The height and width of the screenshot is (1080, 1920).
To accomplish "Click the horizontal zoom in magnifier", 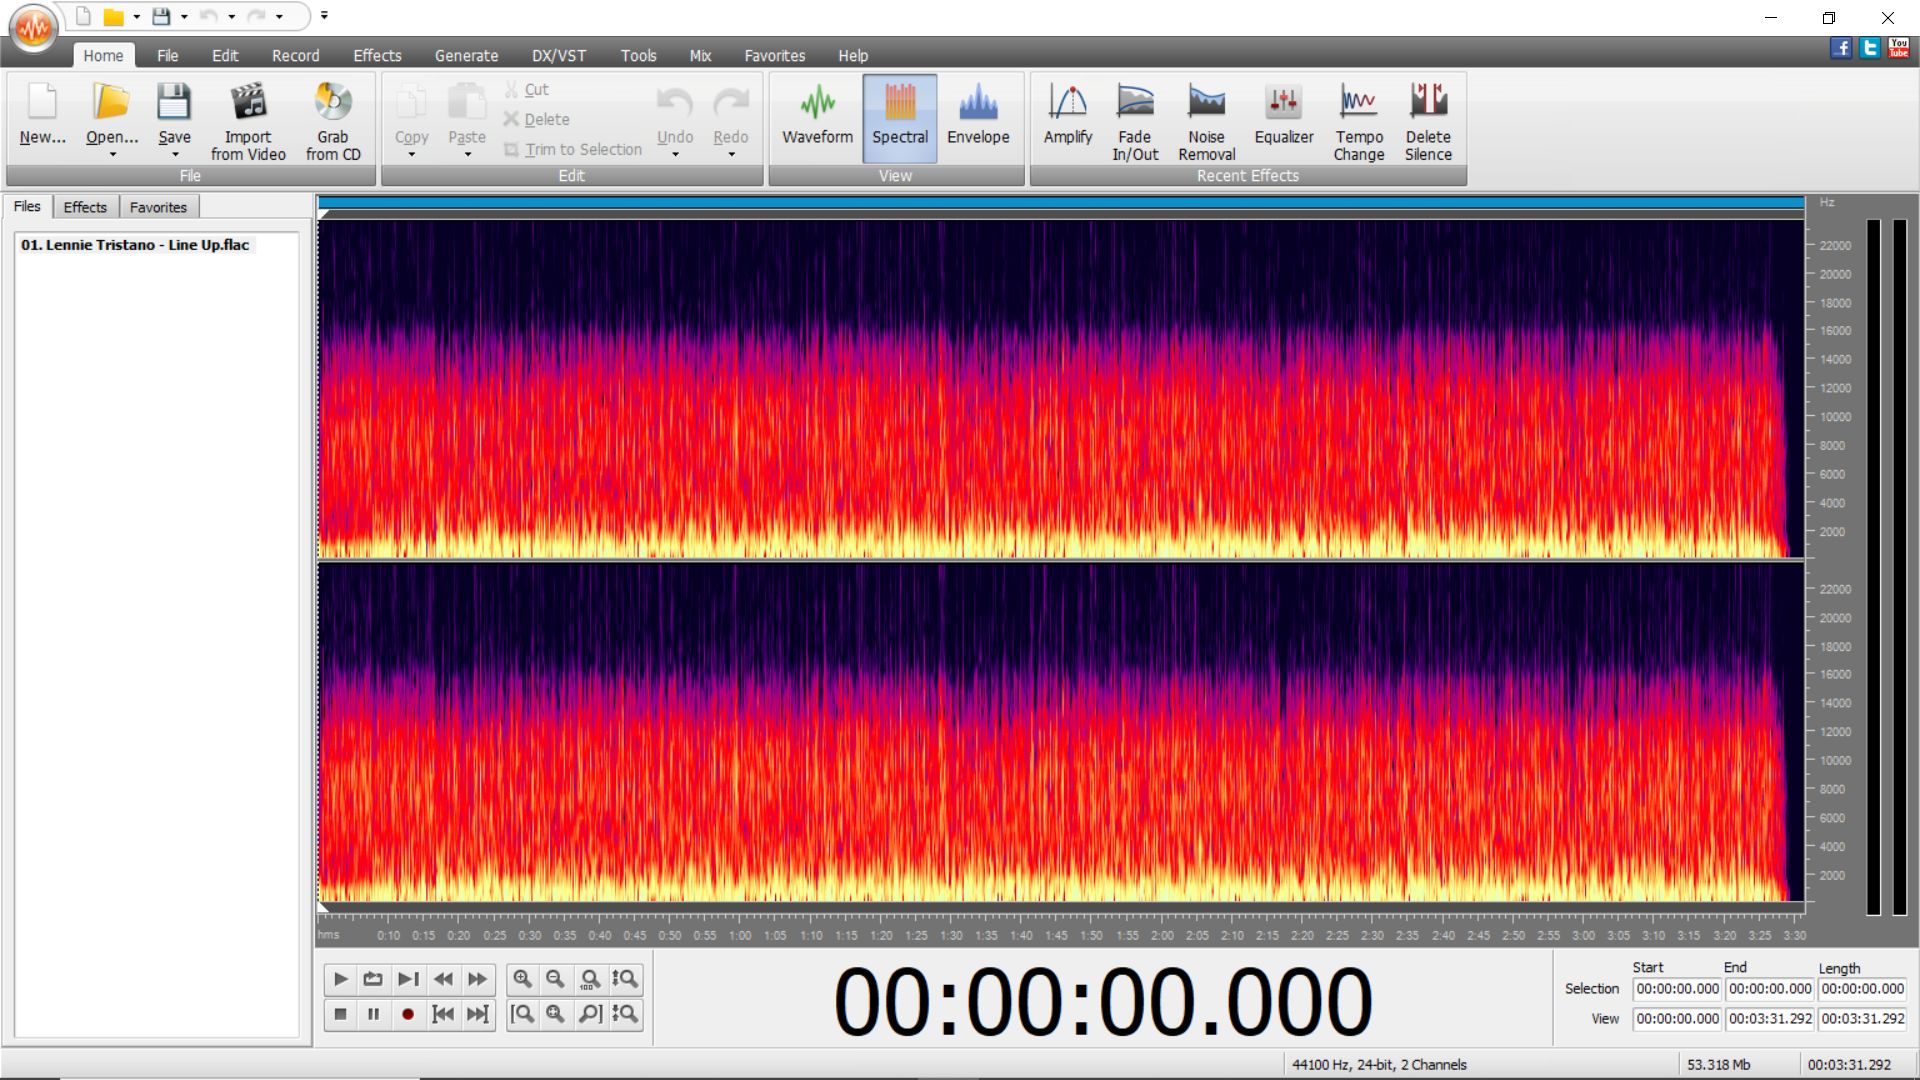I will tap(522, 979).
